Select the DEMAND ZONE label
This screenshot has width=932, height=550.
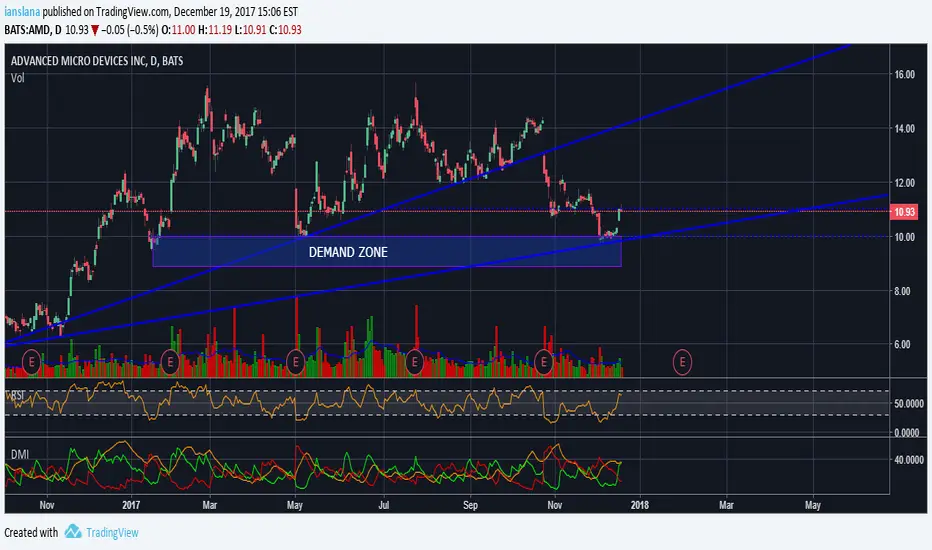coord(348,252)
